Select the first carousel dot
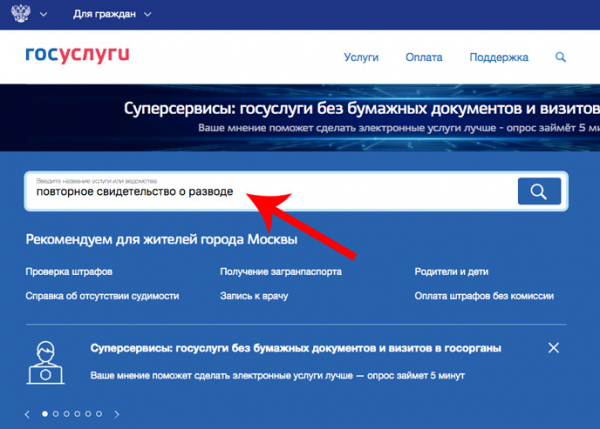The image size is (600, 429). pyautogui.click(x=45, y=414)
